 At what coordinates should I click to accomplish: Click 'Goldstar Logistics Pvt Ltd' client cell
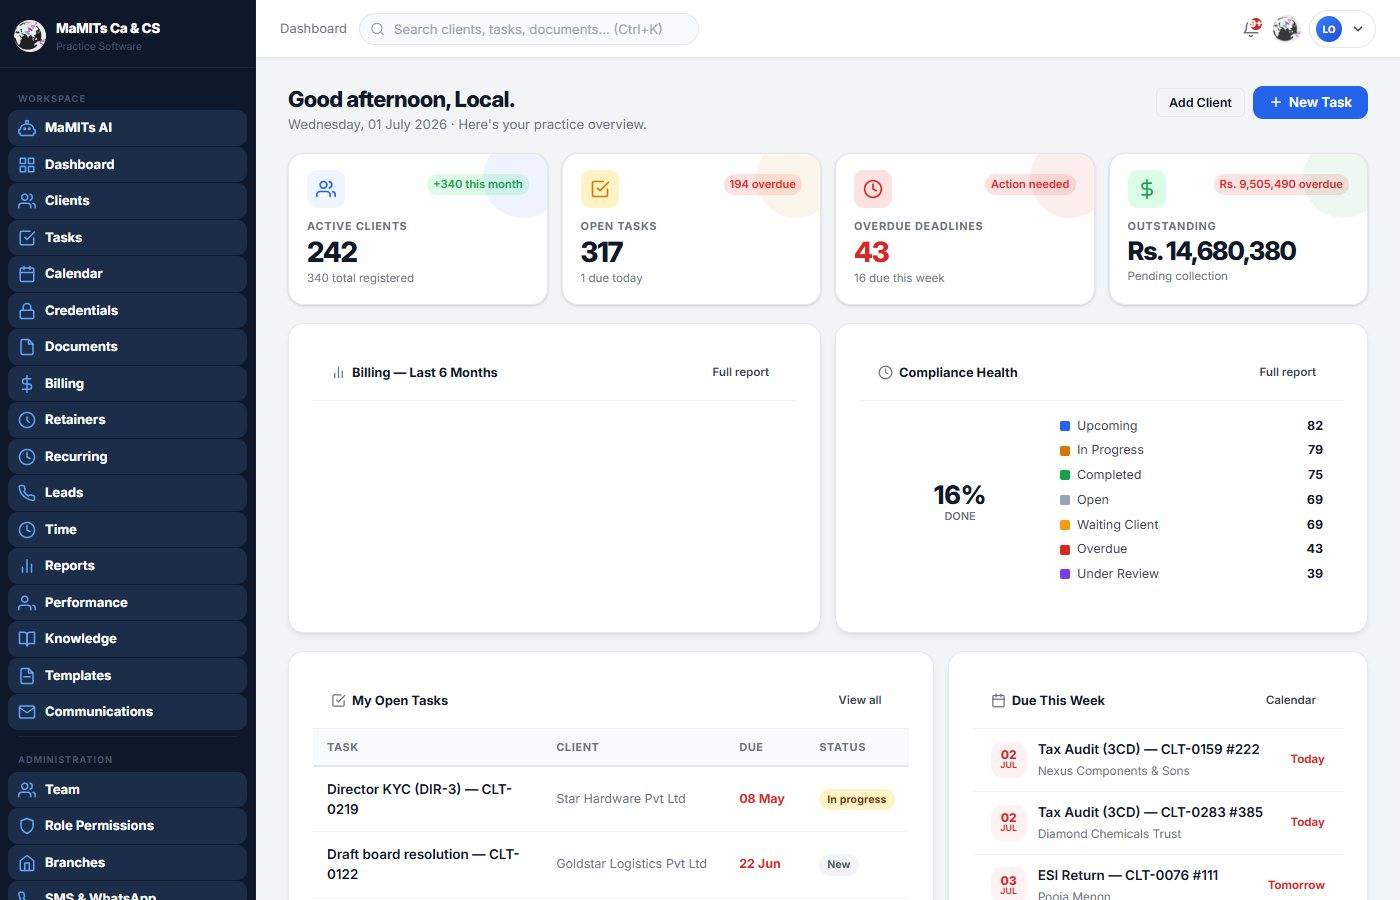pos(631,864)
